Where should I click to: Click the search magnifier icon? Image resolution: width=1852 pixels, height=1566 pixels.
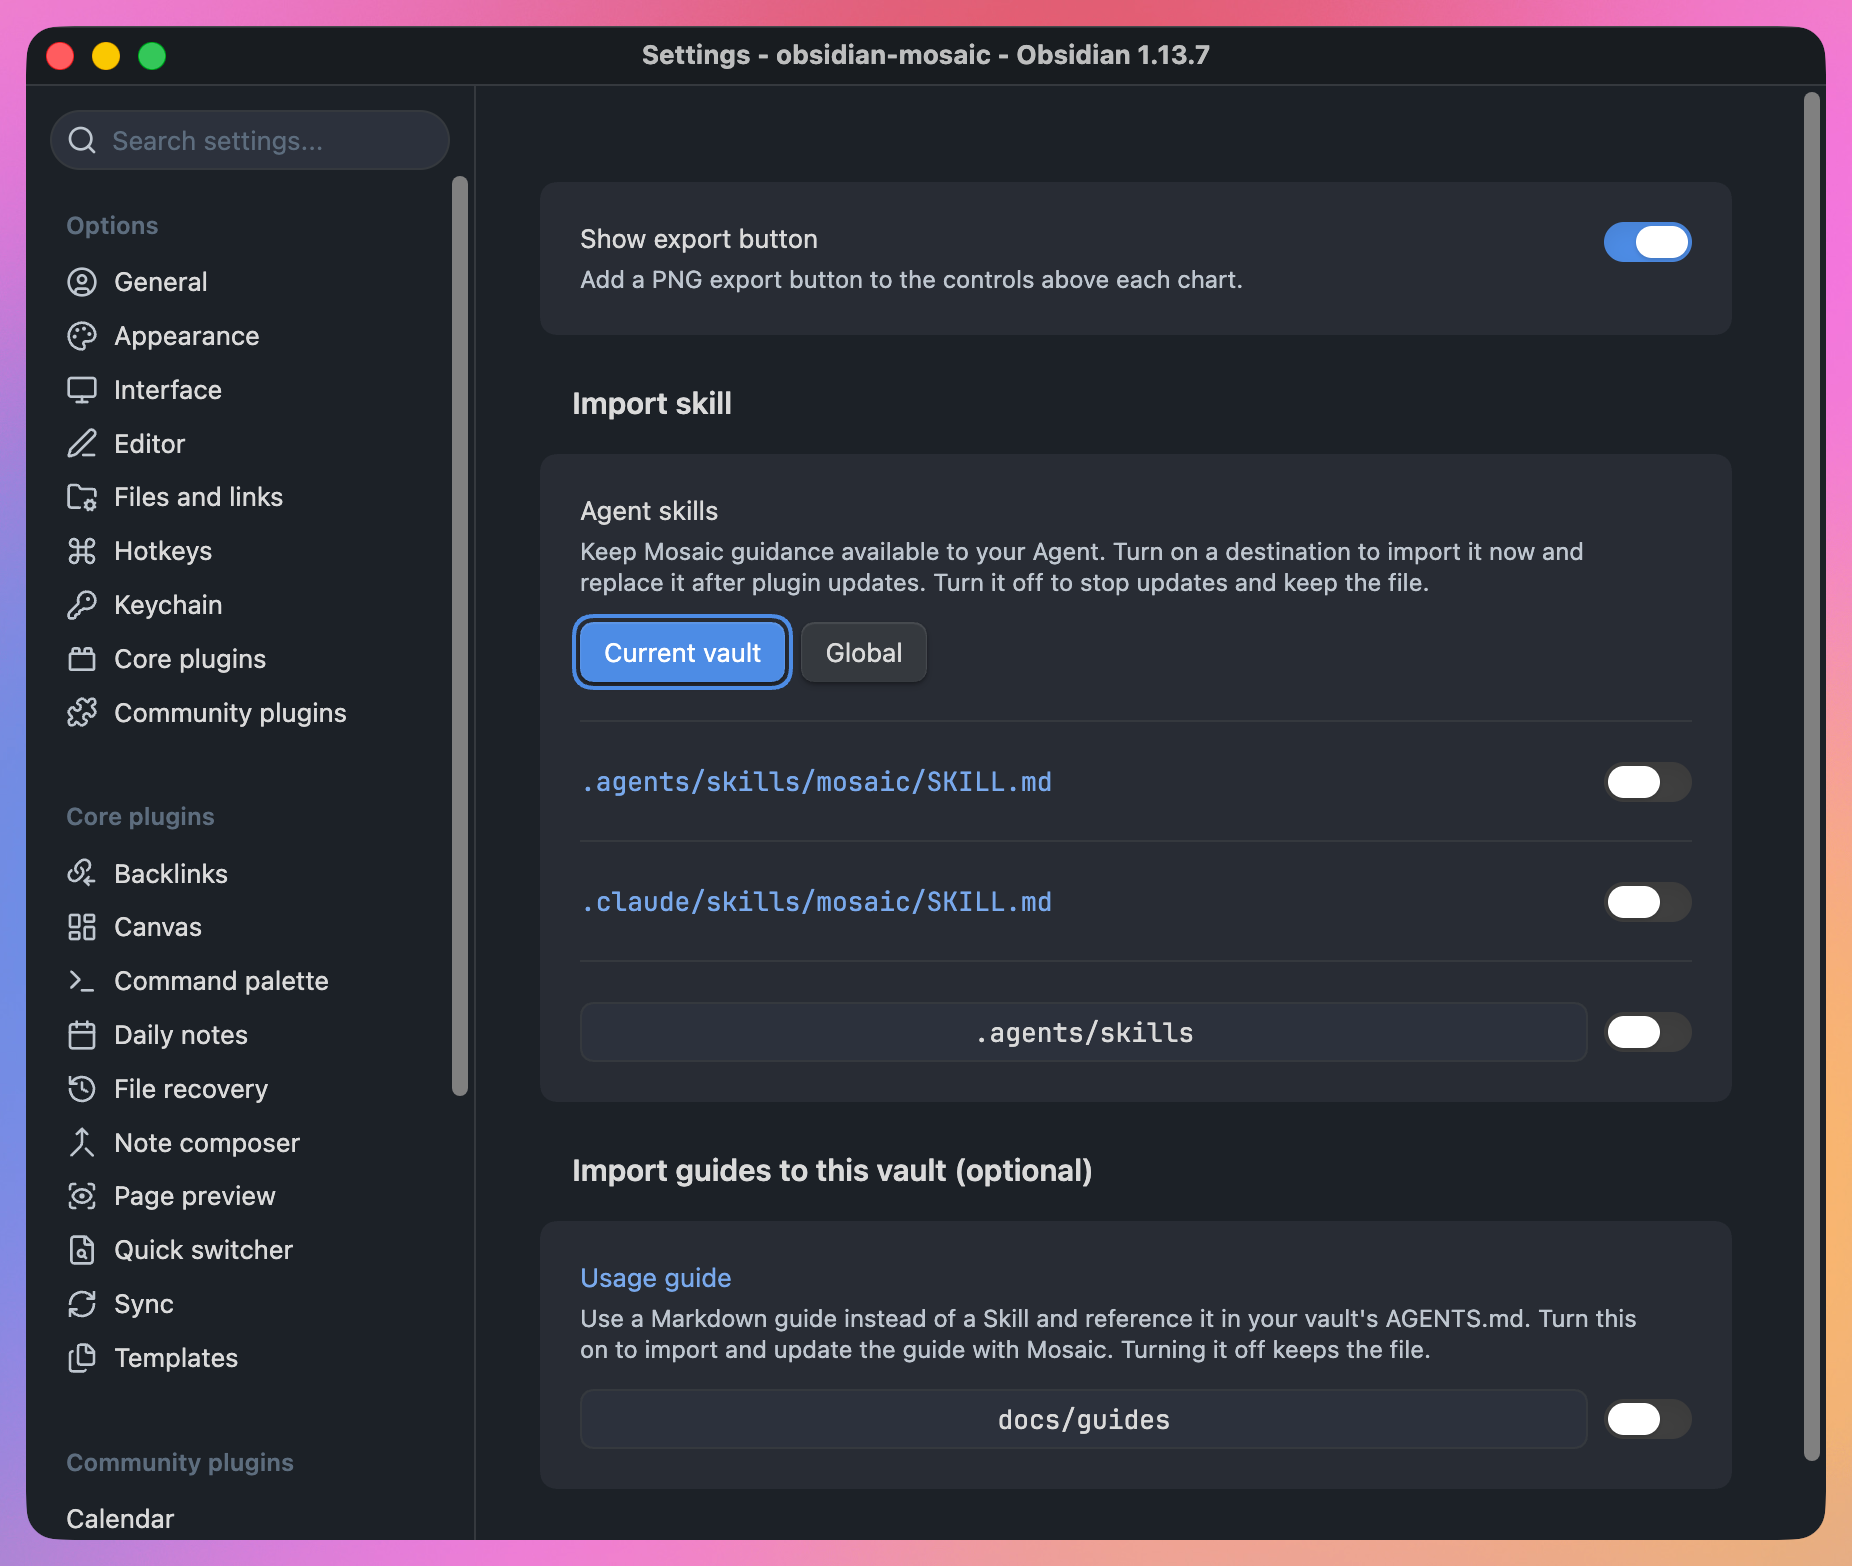click(x=82, y=141)
